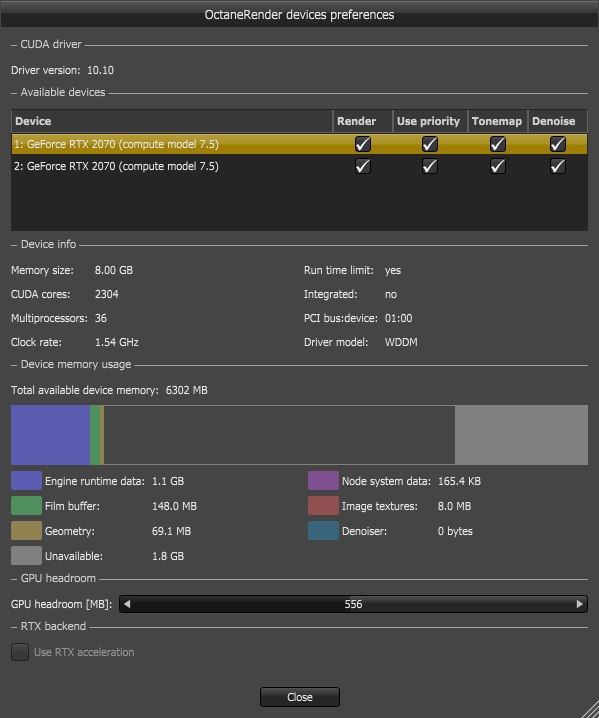Click the Clock rate 1.54 GHz value

tap(116, 342)
